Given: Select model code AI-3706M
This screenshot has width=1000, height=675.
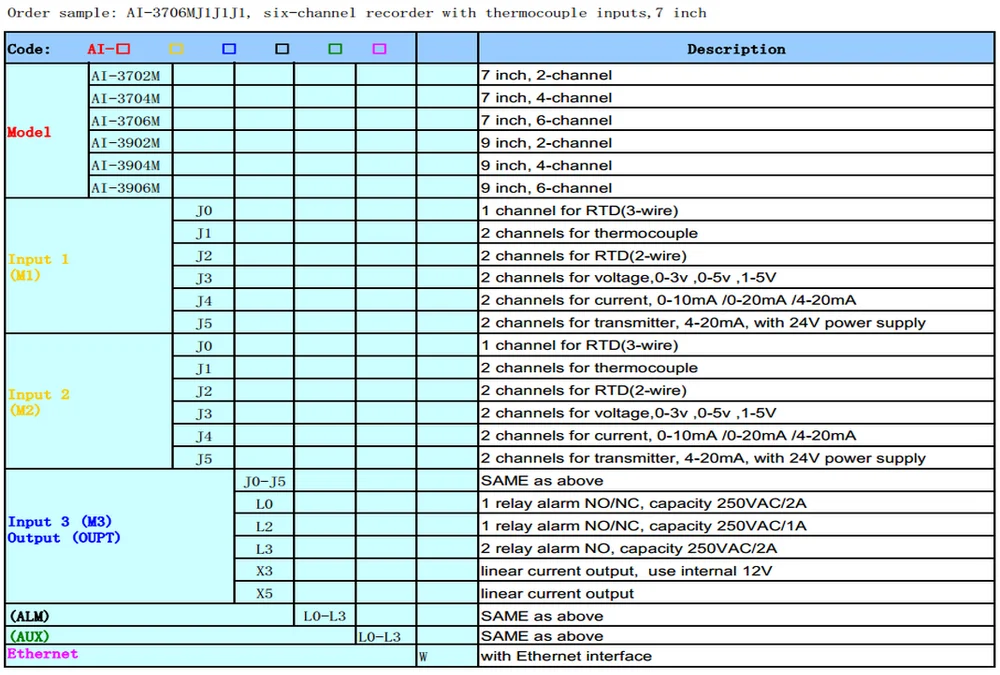Looking at the screenshot, I should [126, 121].
